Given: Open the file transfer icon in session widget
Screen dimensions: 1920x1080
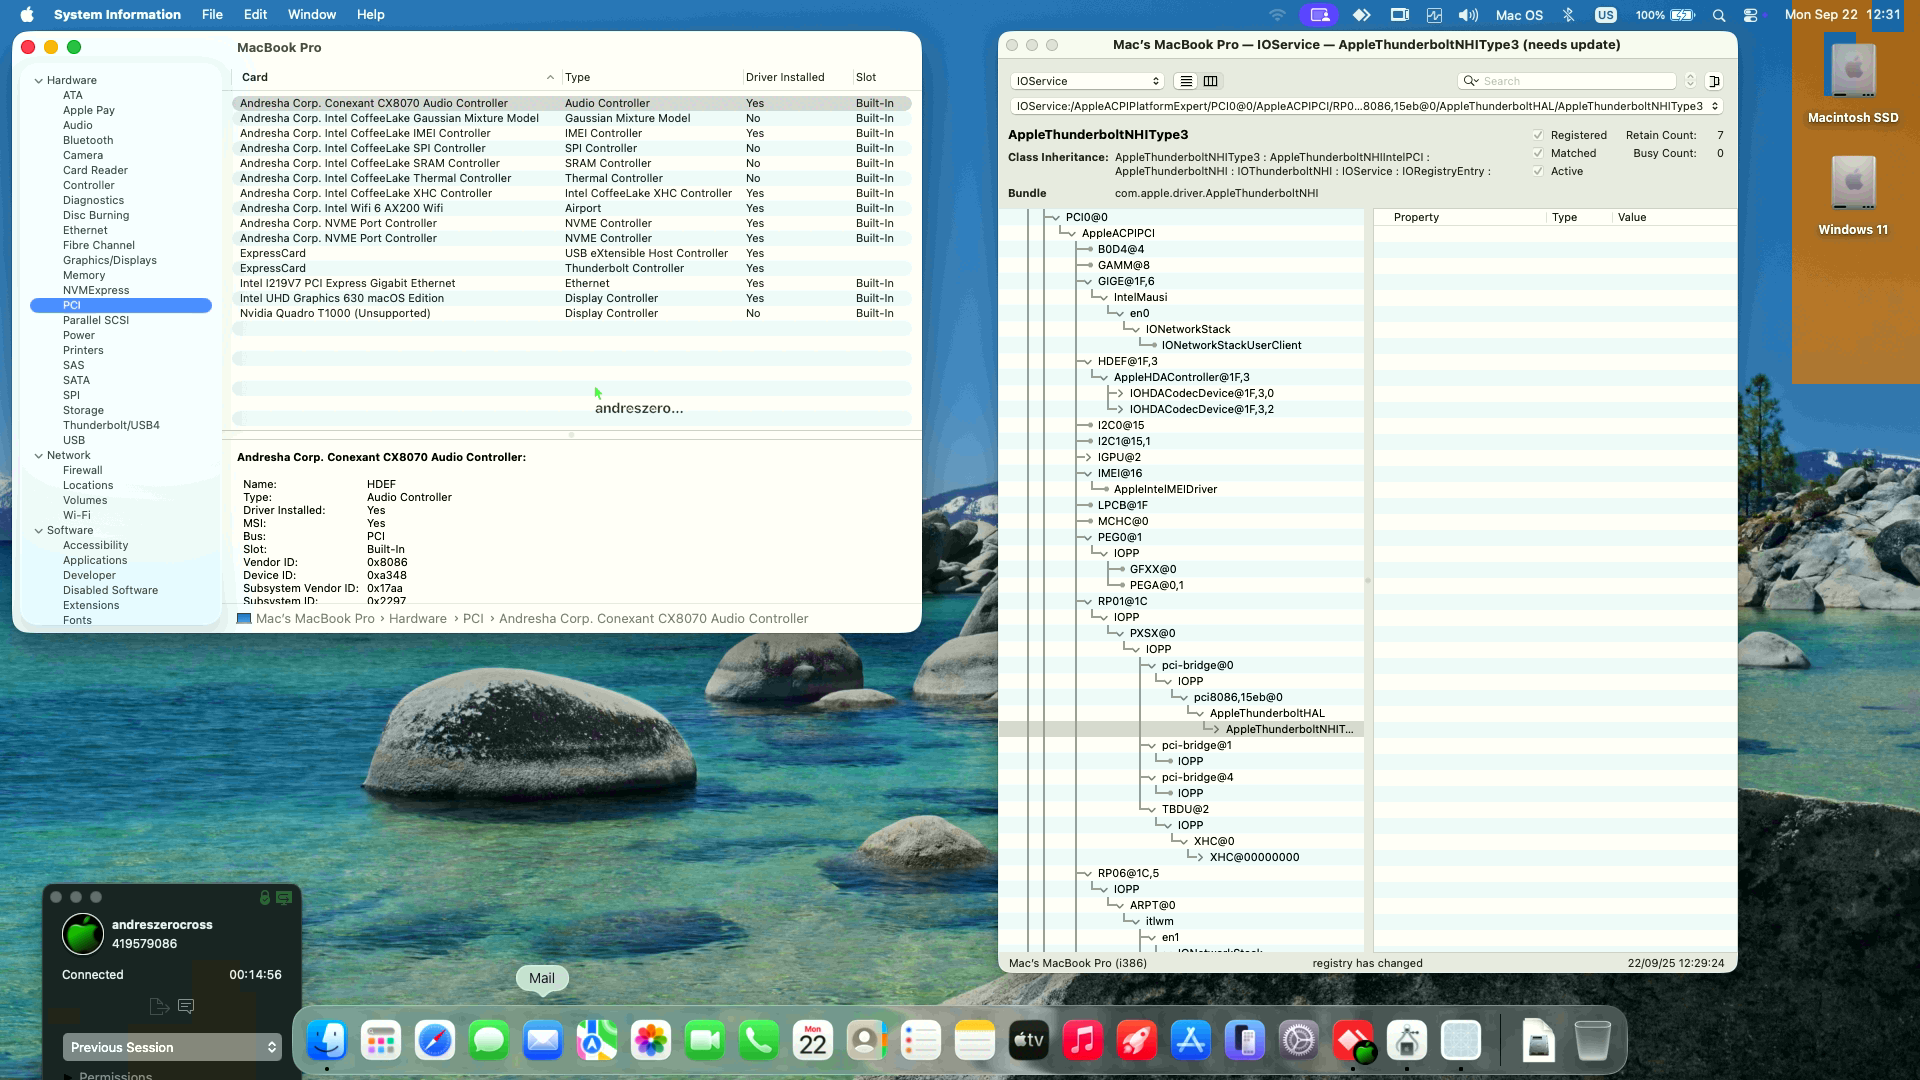Looking at the screenshot, I should click(158, 1006).
